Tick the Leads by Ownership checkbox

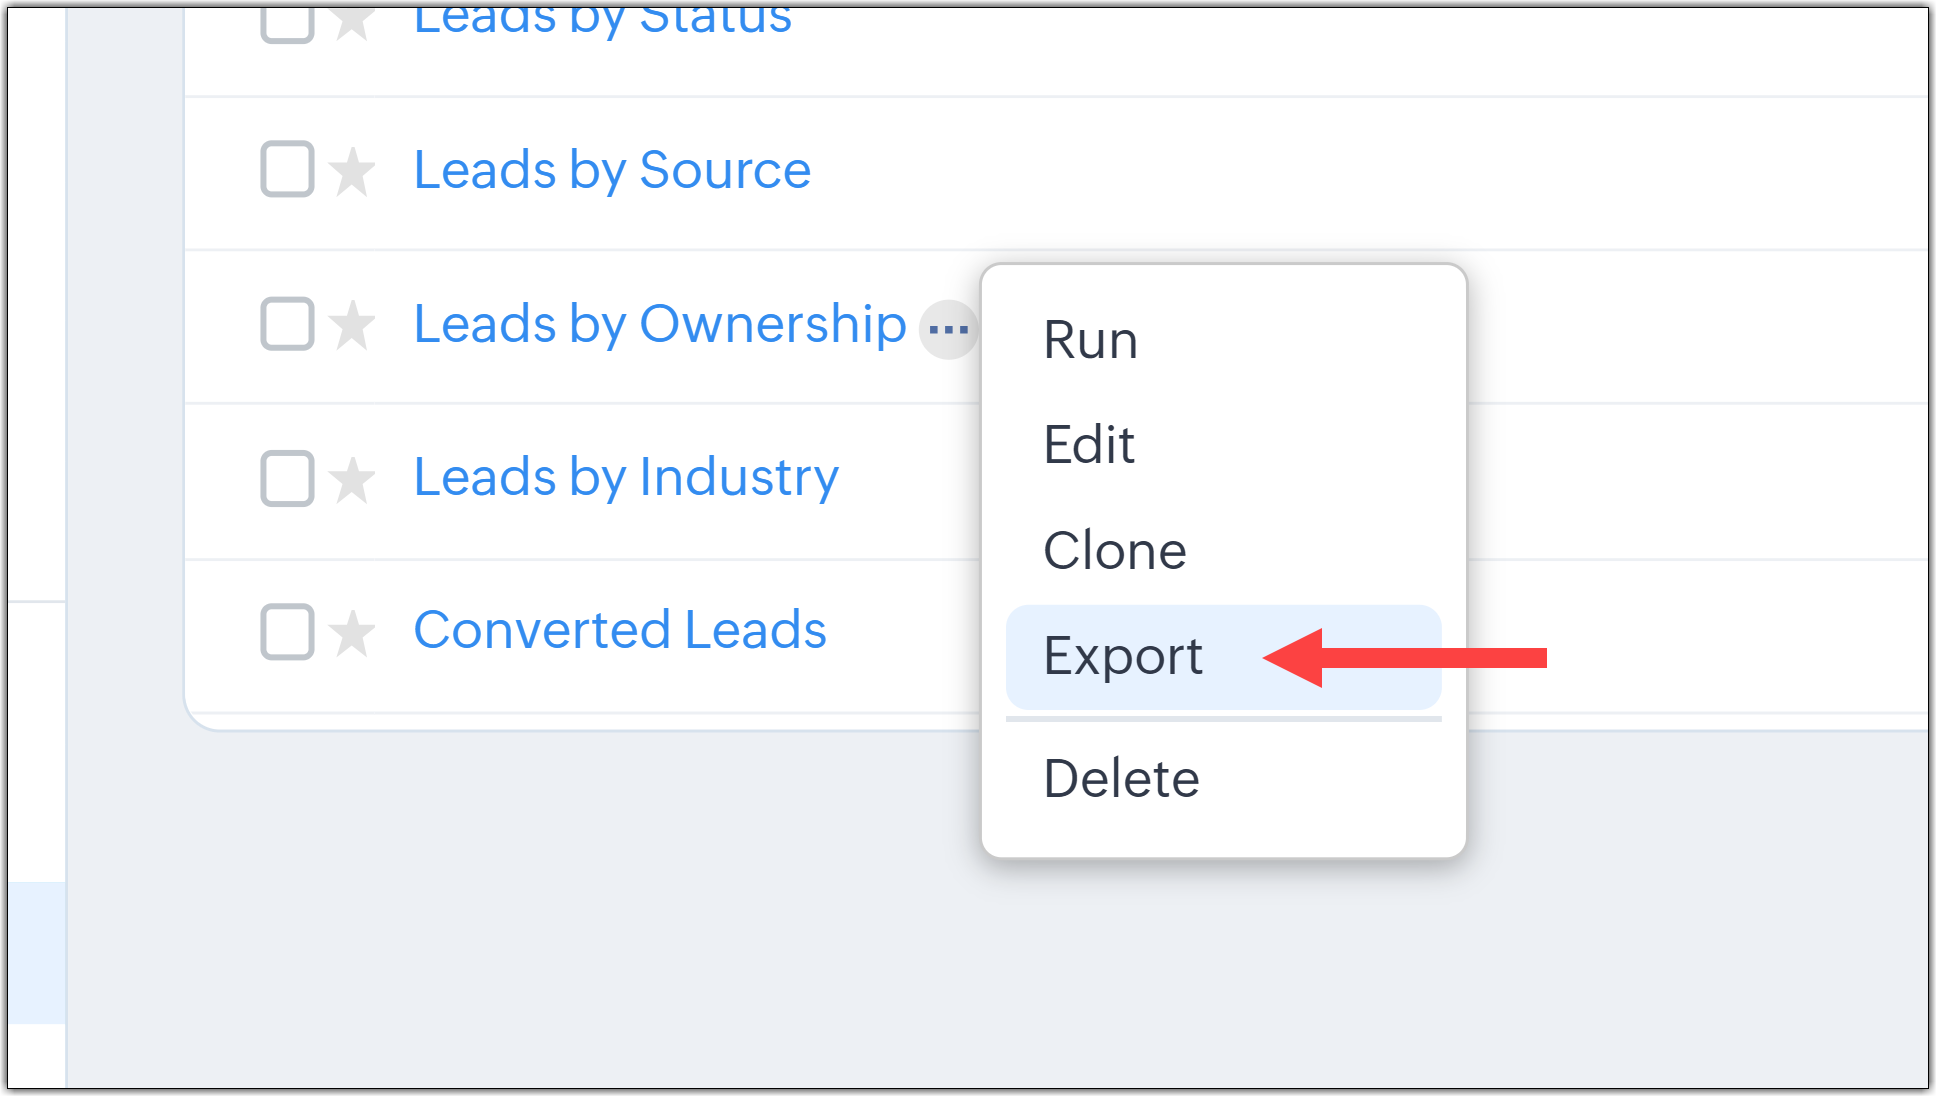288,324
